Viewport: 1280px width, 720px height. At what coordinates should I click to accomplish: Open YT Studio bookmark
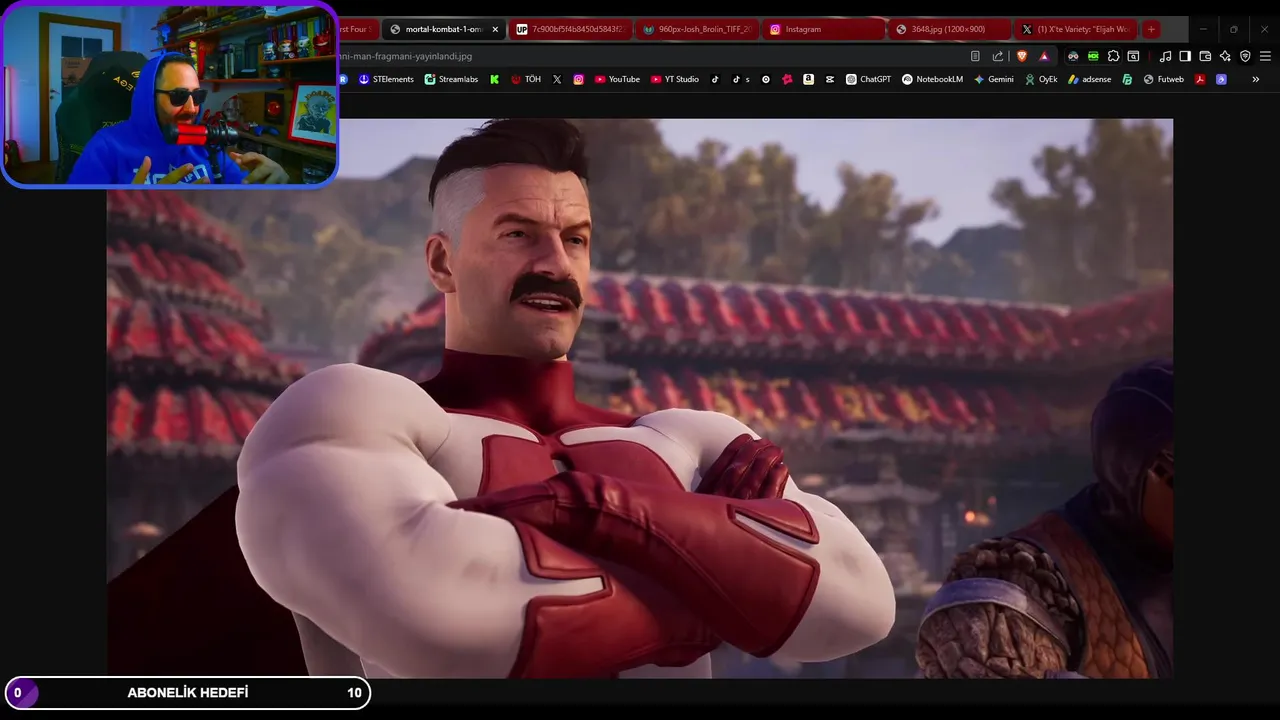point(675,79)
